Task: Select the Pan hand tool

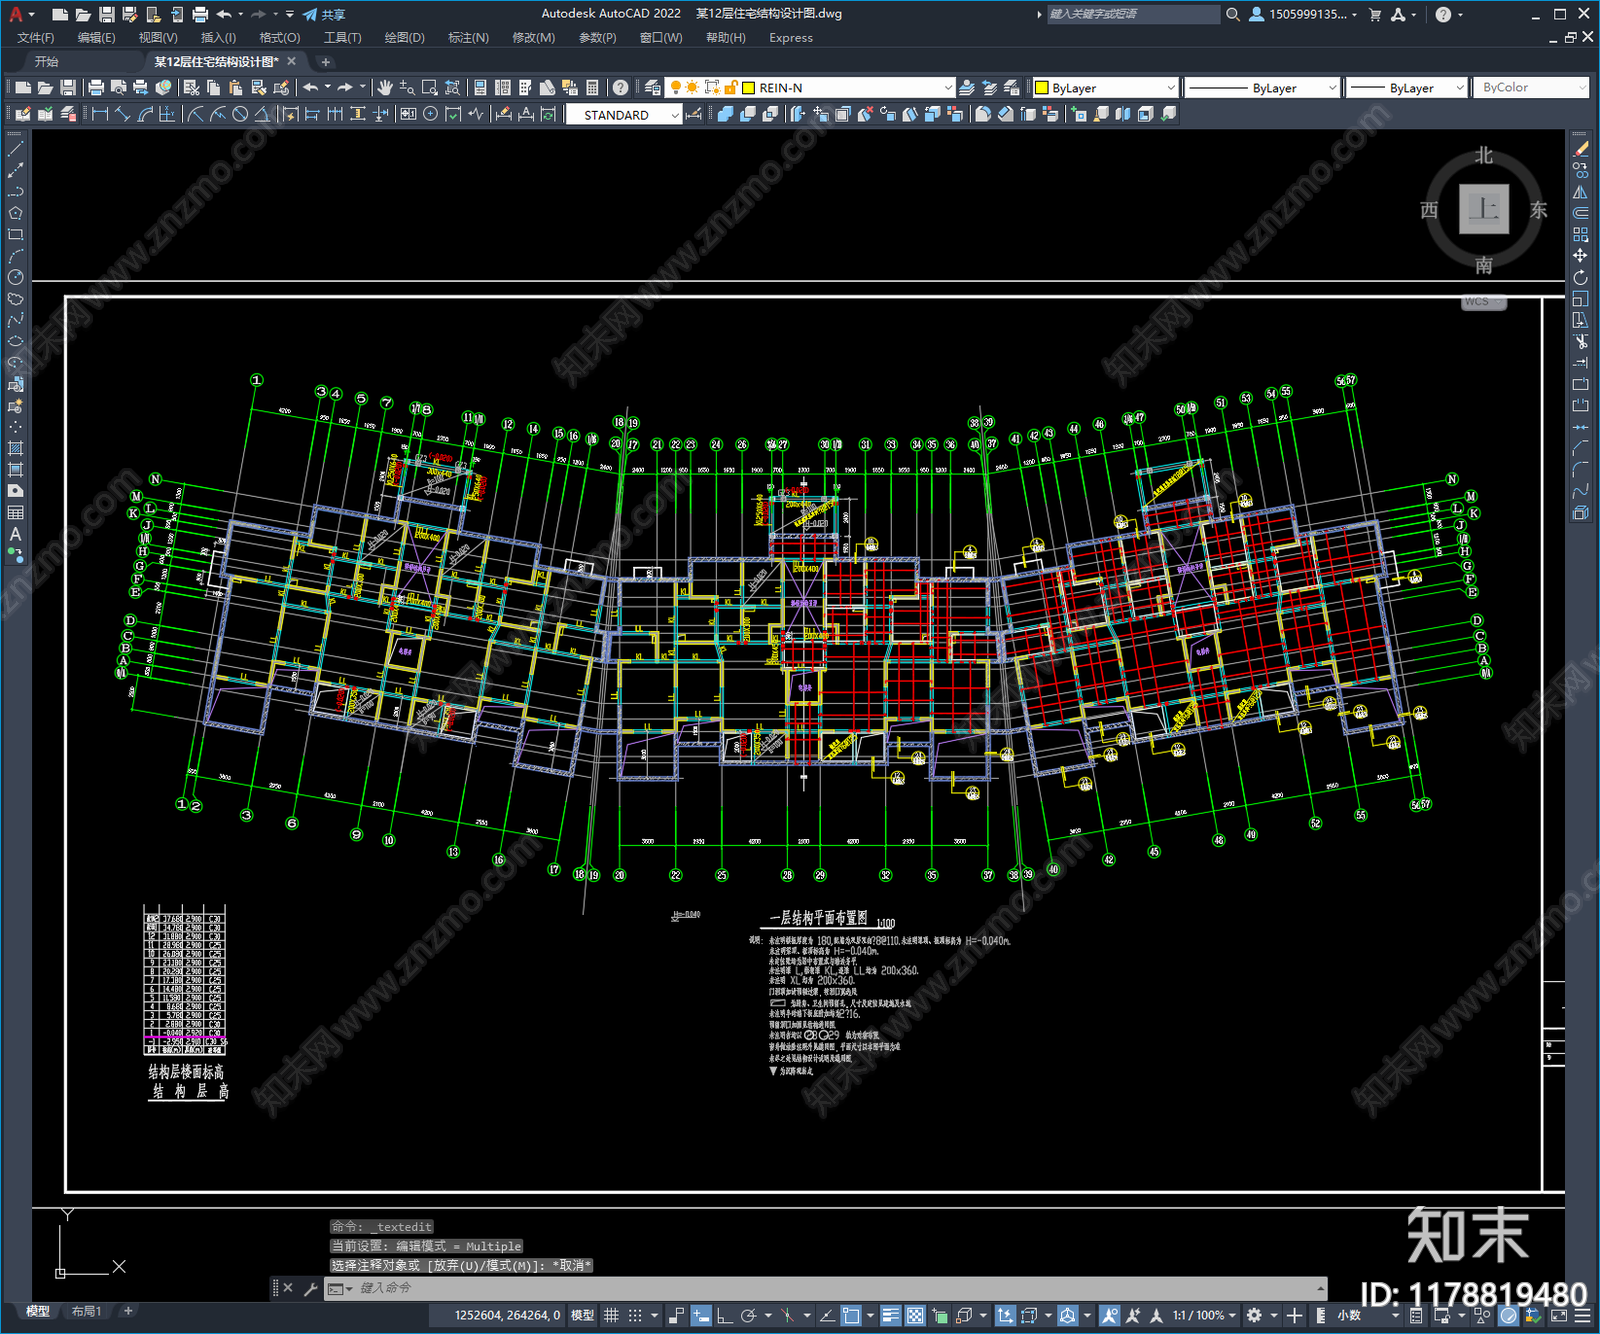Action: (x=385, y=88)
